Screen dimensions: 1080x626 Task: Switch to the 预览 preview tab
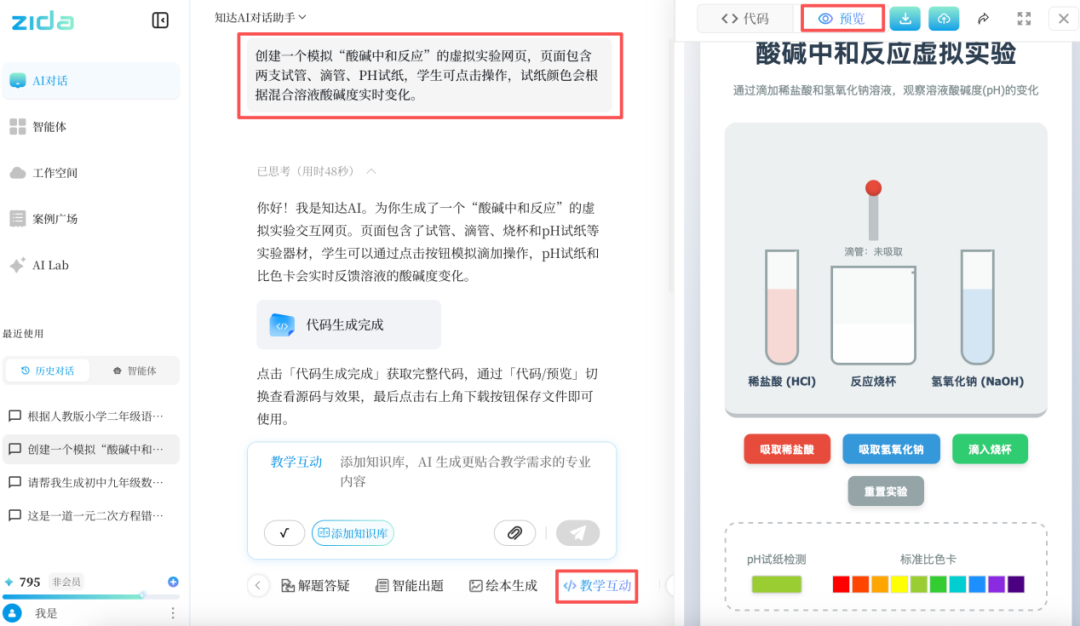point(842,19)
